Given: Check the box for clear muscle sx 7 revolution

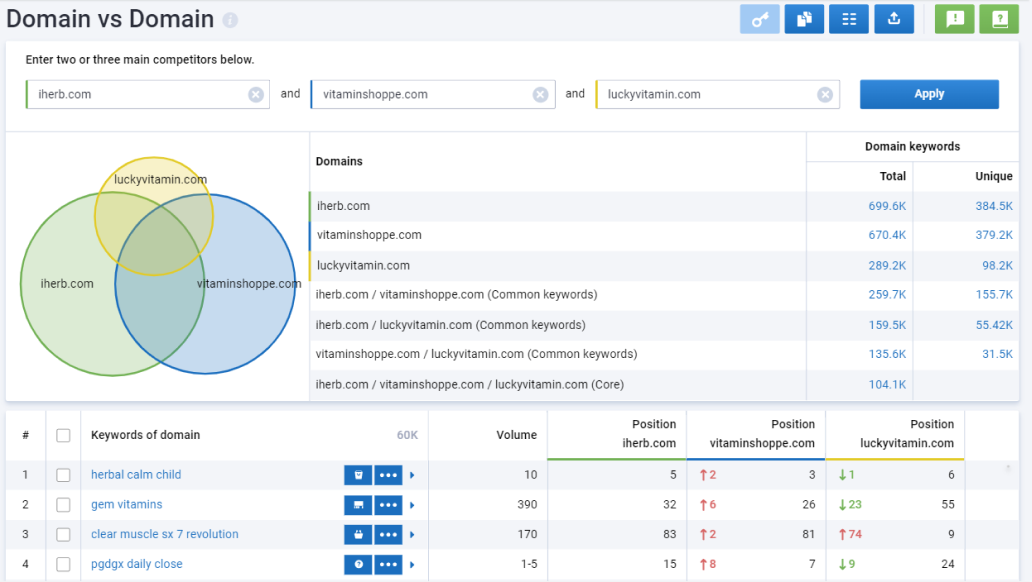Looking at the screenshot, I should 63,535.
